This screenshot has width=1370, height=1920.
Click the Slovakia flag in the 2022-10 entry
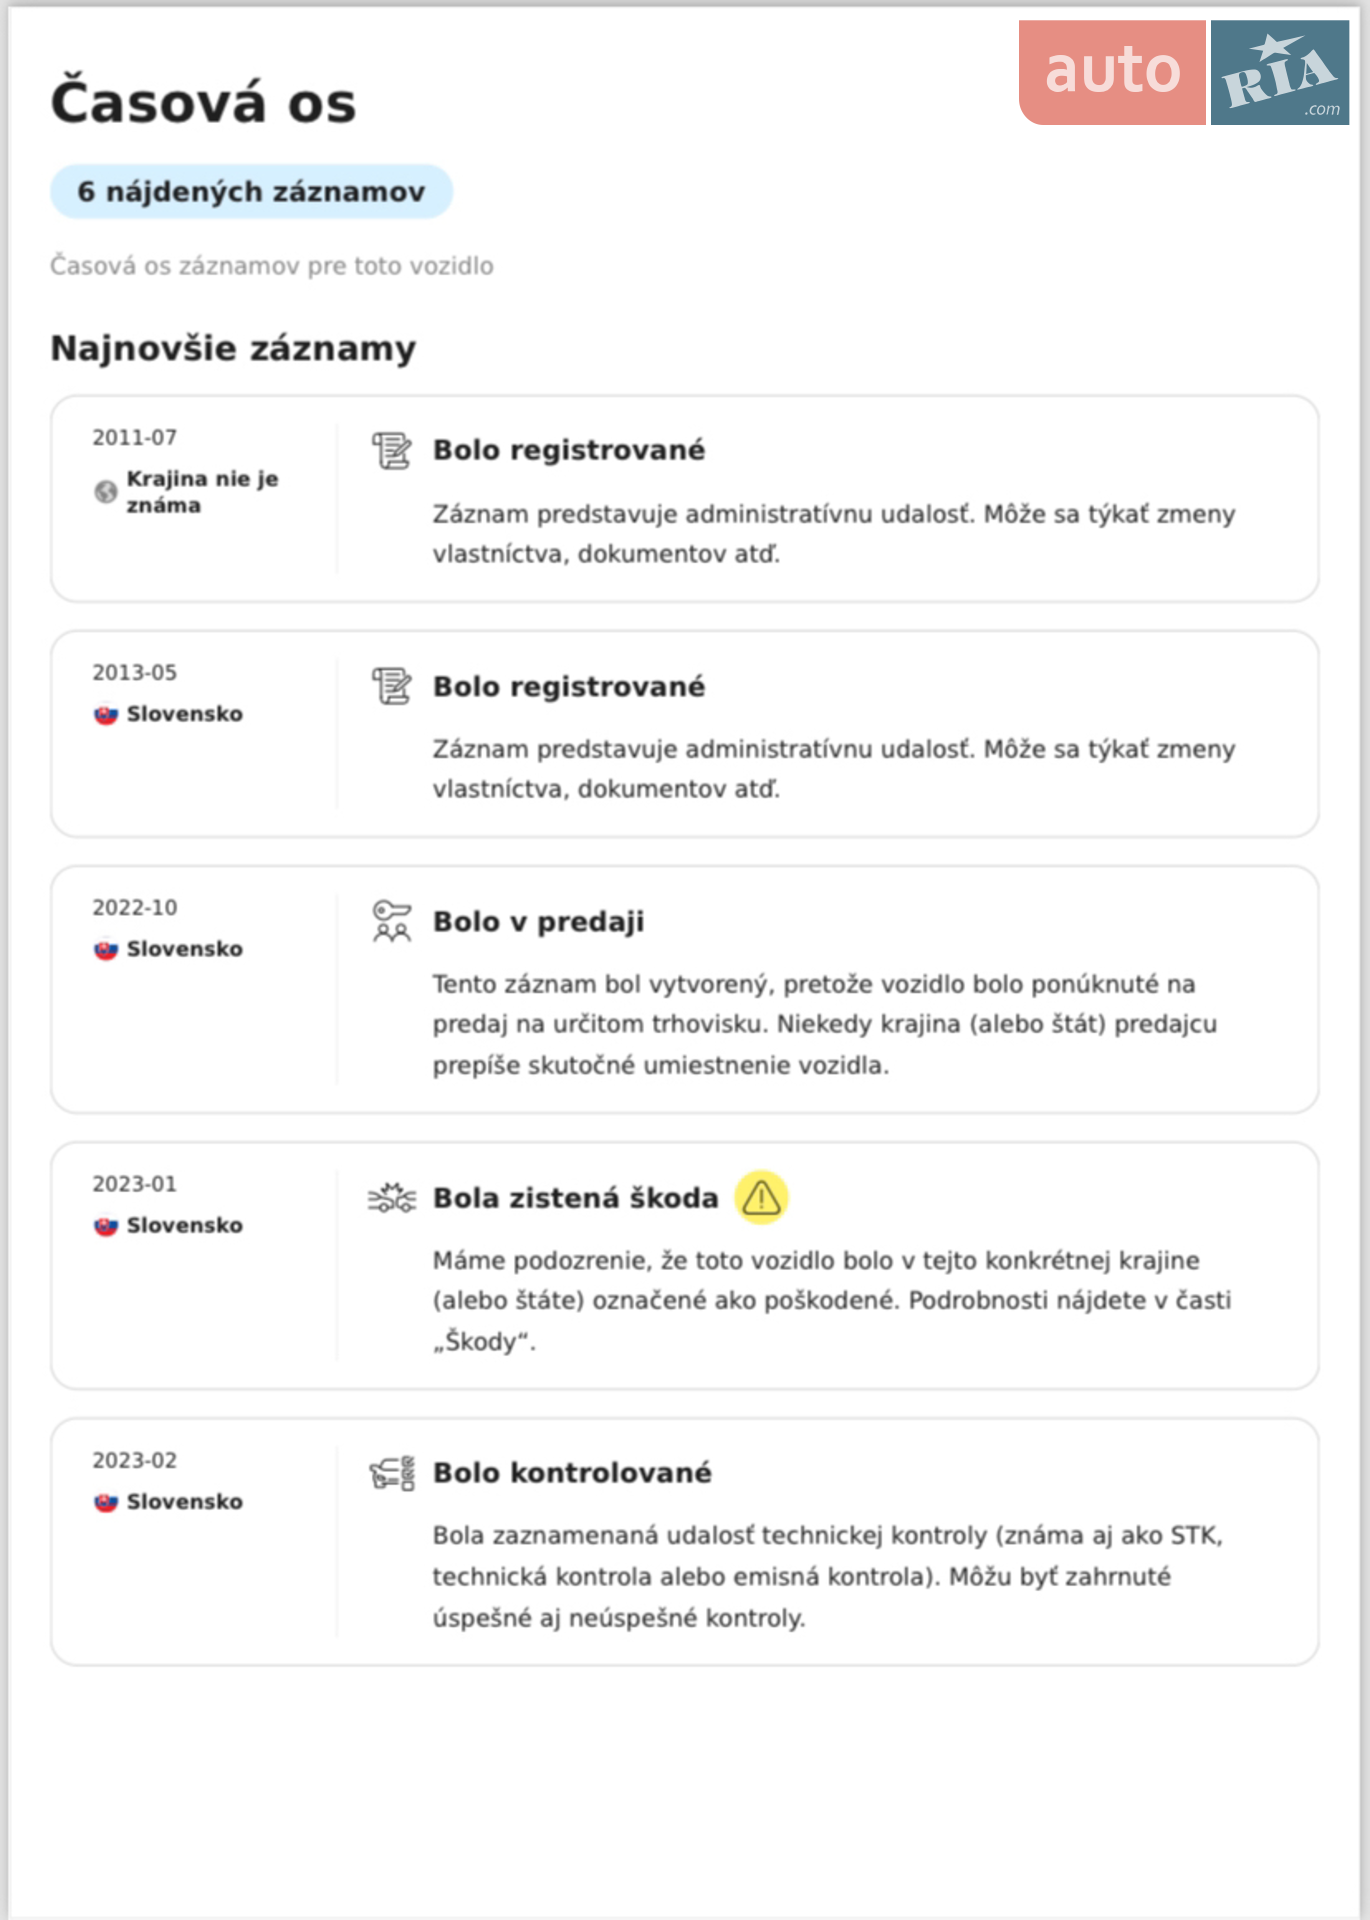pos(106,950)
